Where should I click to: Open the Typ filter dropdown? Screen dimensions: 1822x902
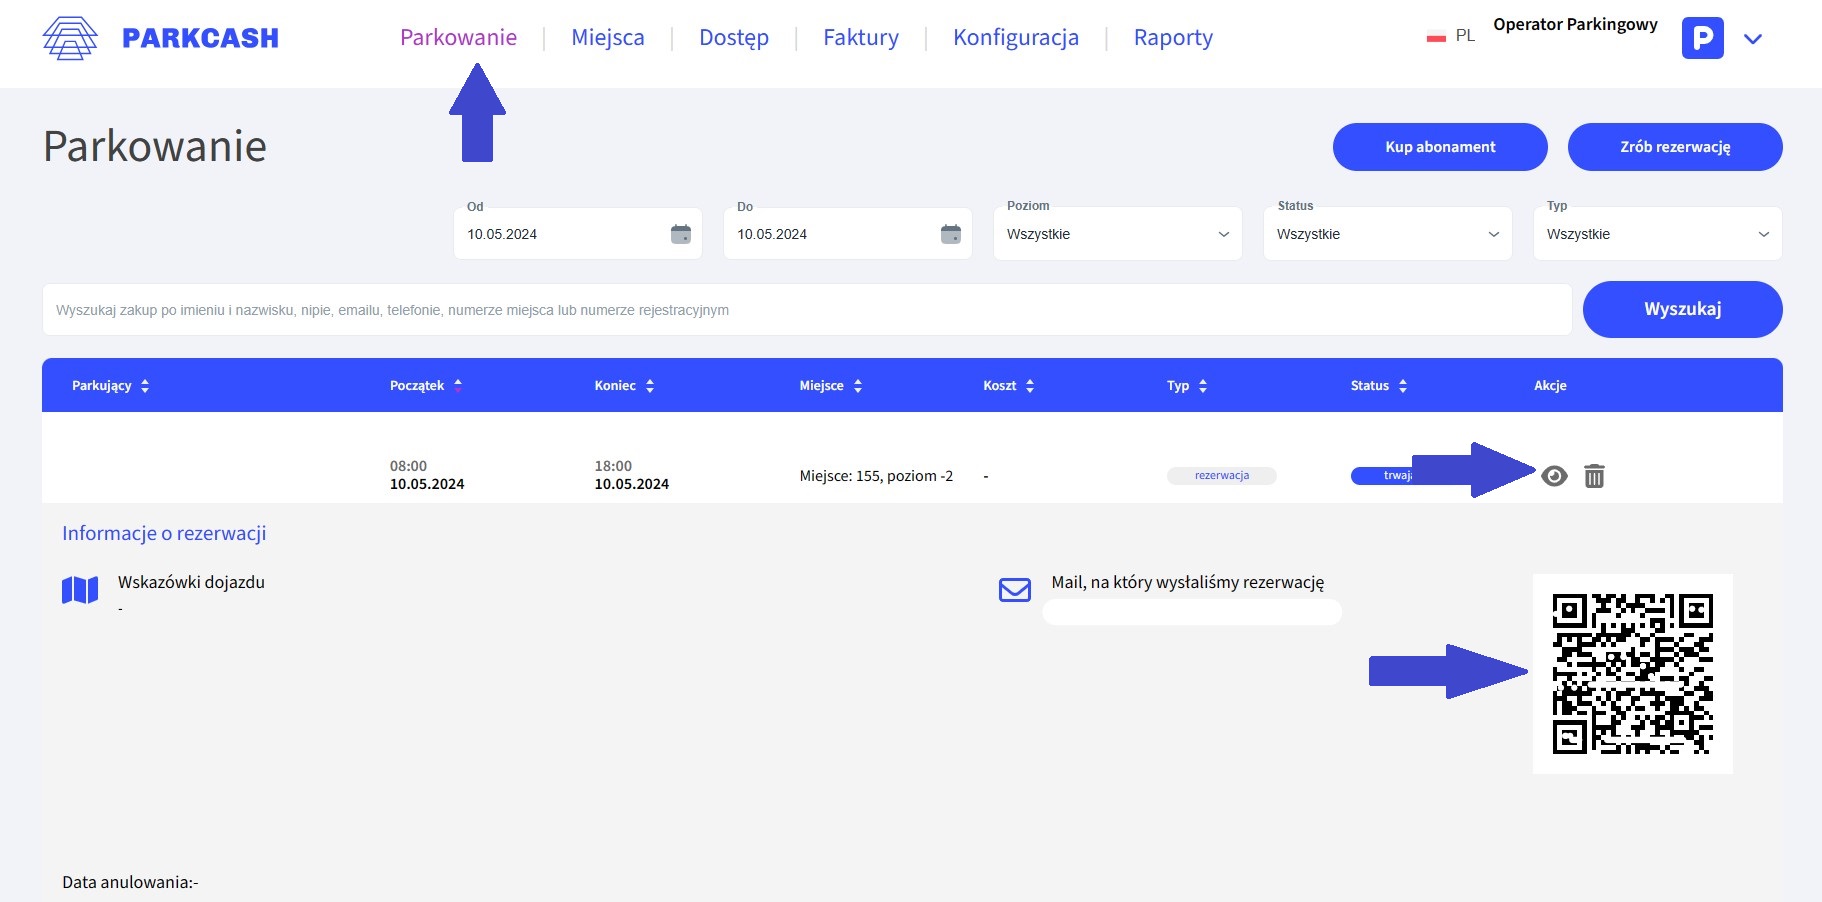(x=1657, y=234)
